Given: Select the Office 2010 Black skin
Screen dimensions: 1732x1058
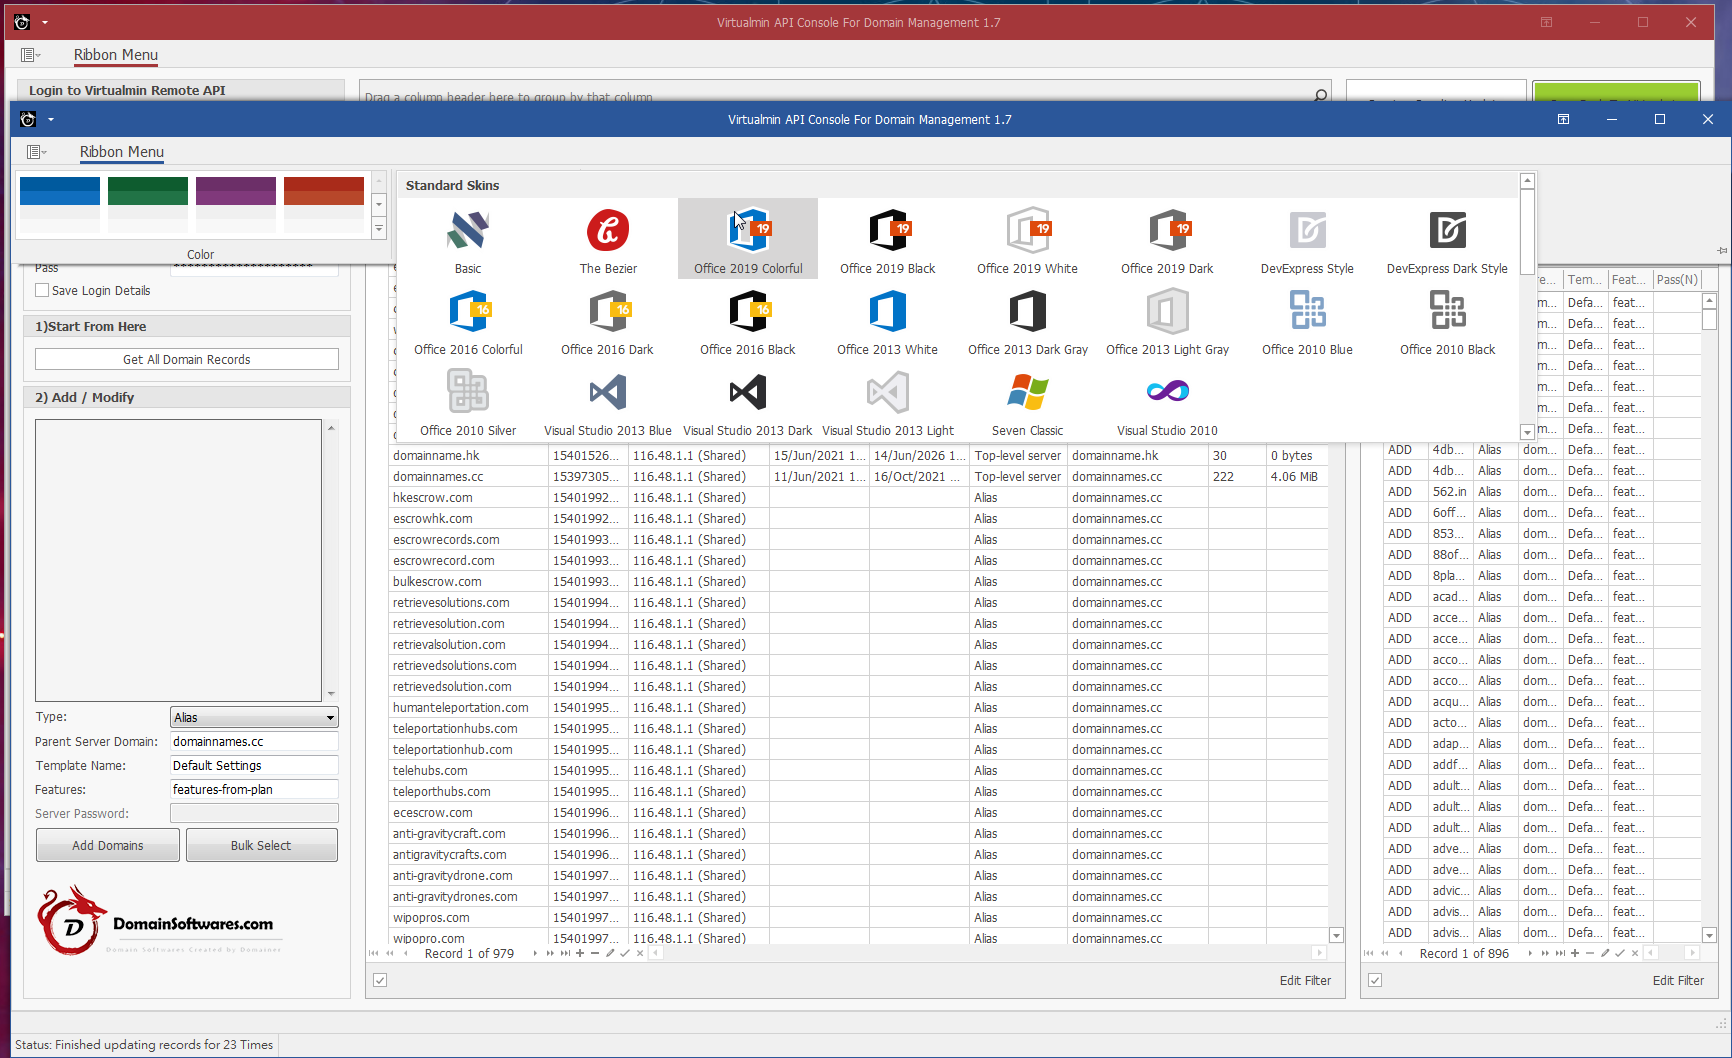Looking at the screenshot, I should [1447, 320].
